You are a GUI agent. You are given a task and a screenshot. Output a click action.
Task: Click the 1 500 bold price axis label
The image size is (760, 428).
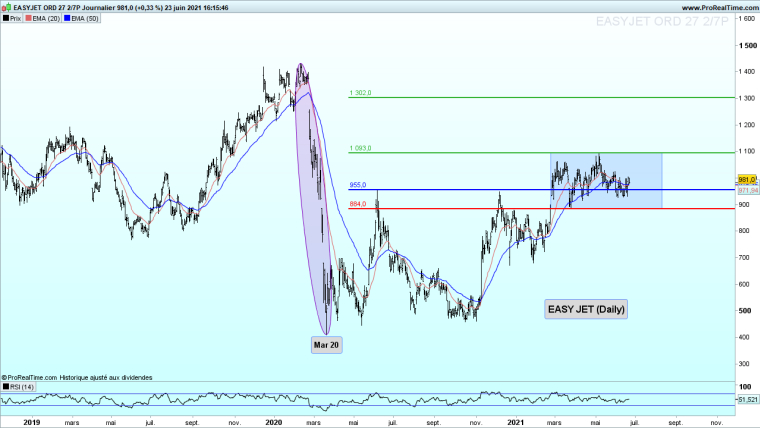(x=748, y=45)
